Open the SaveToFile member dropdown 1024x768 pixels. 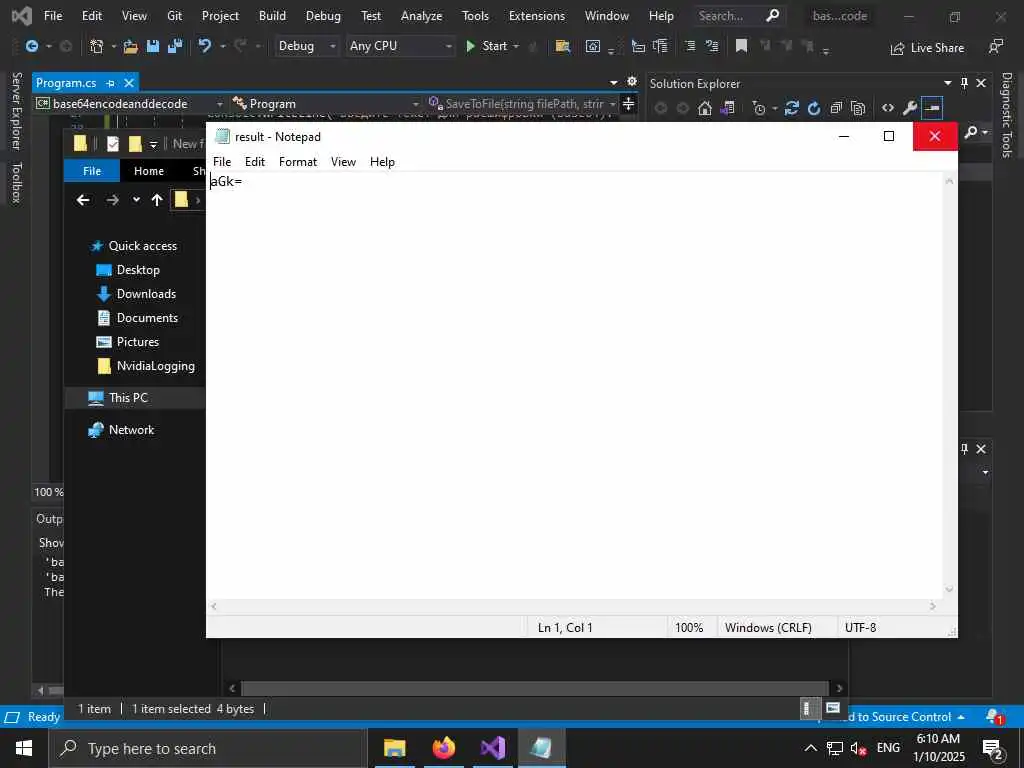(x=522, y=104)
